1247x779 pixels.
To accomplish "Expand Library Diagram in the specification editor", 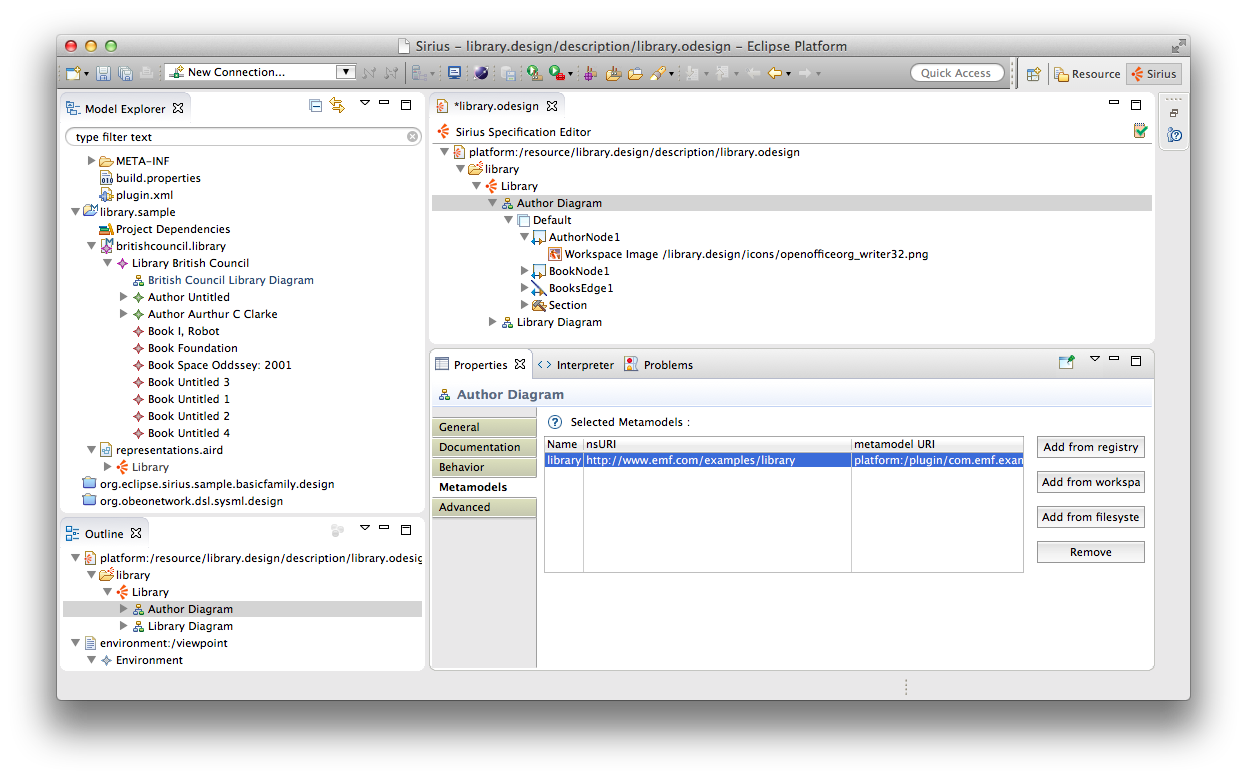I will tap(492, 322).
